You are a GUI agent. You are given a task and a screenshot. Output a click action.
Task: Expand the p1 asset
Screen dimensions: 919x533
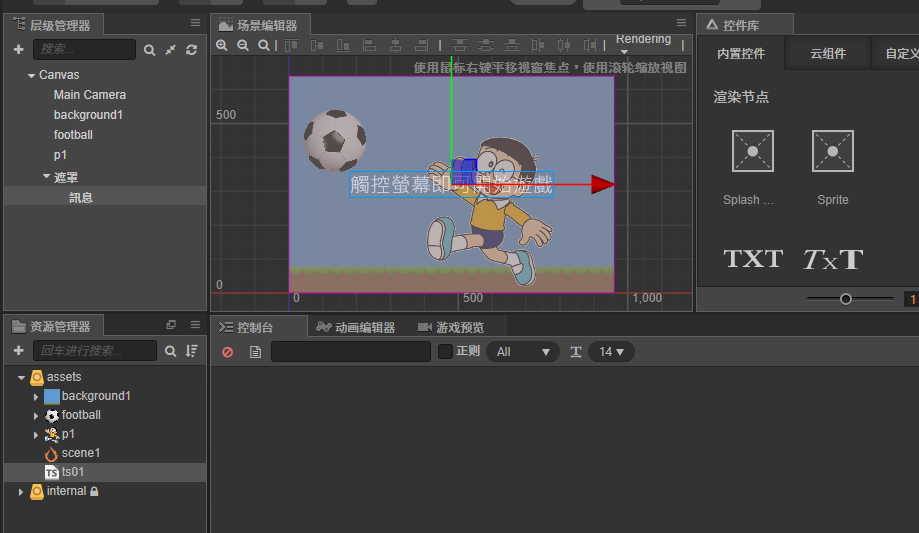36,435
